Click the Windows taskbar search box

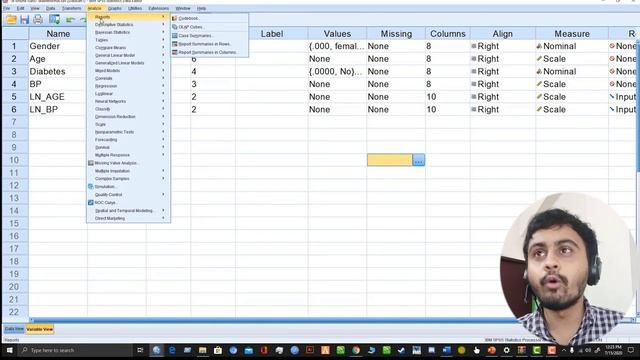[76, 350]
